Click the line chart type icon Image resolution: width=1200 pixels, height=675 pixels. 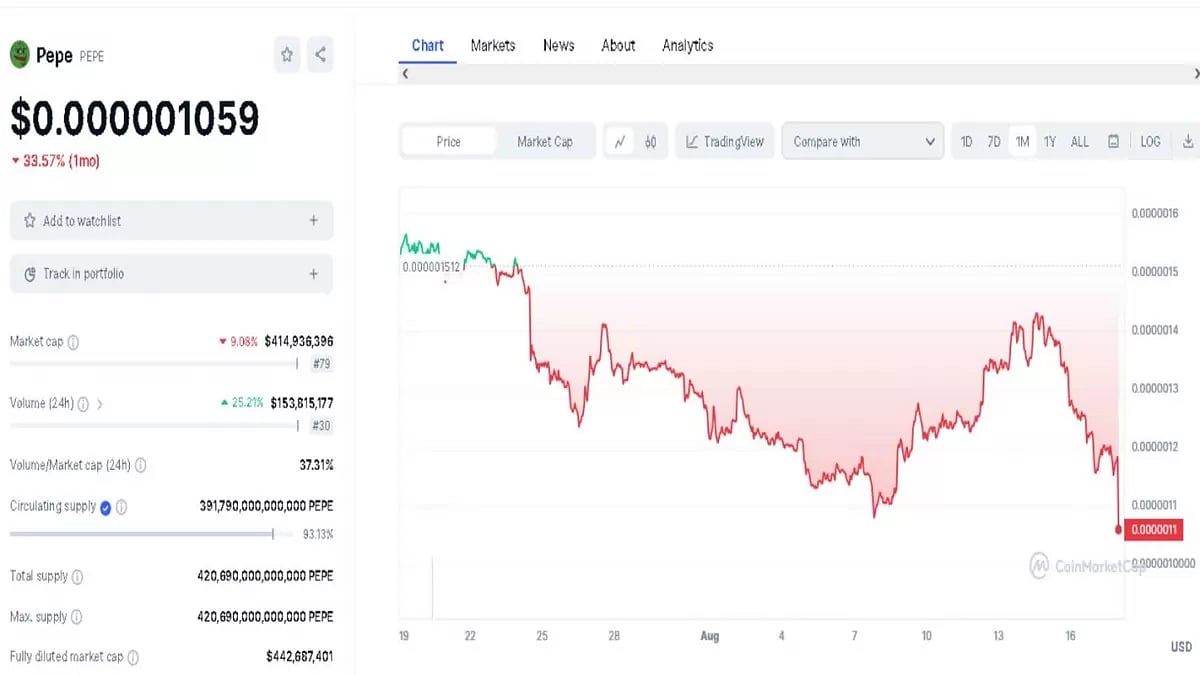pos(619,141)
